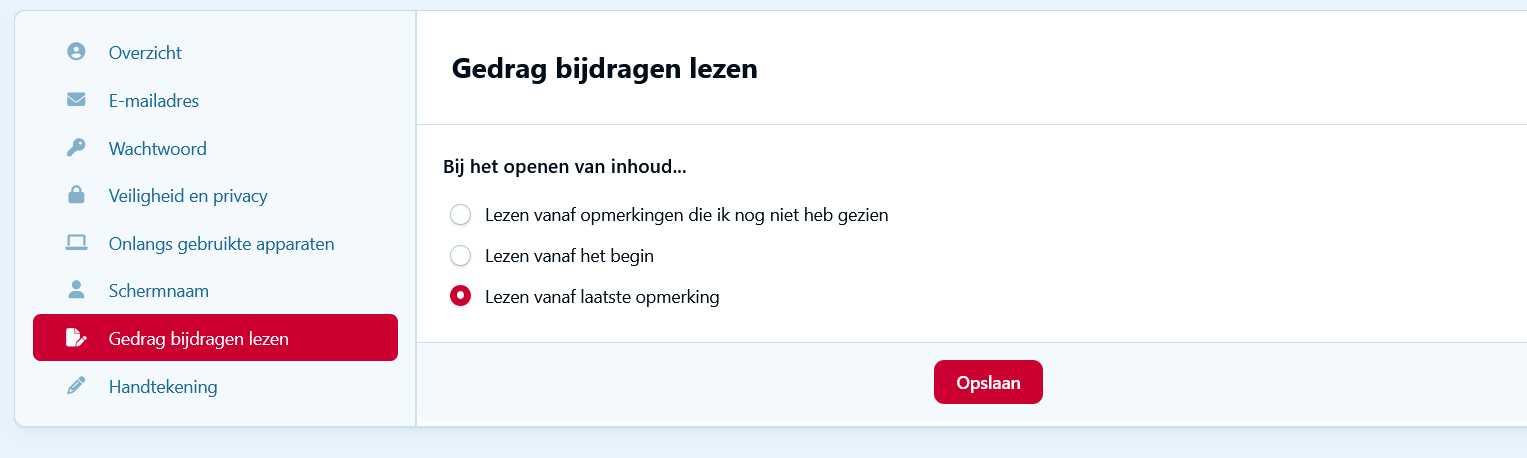The height and width of the screenshot is (458, 1527).
Task: Select the 'Lezen vanaf het begin' radio button
Action: coord(460,256)
